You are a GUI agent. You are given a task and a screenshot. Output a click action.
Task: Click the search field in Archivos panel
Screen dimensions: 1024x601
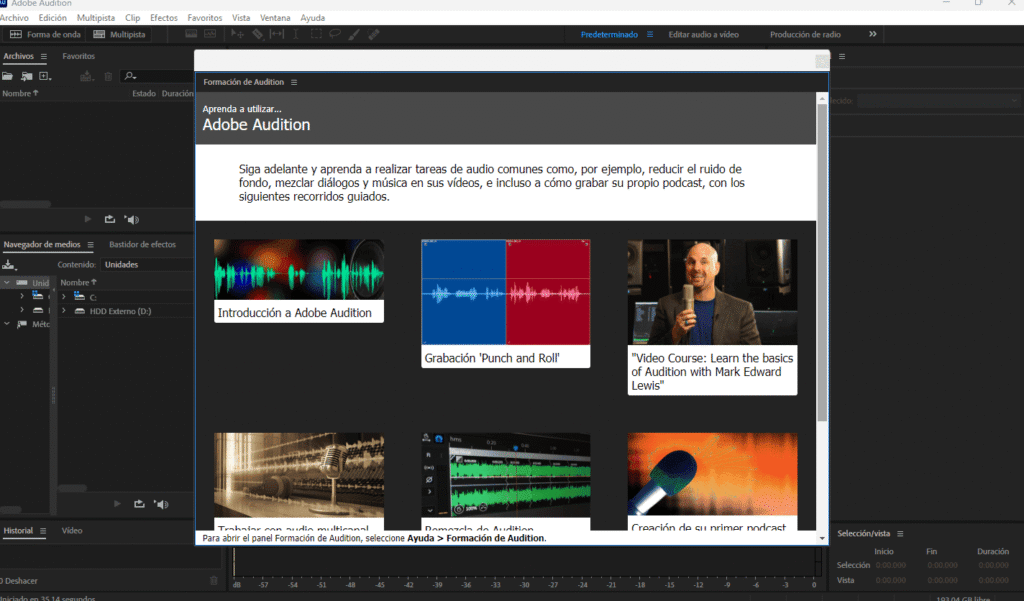(157, 76)
